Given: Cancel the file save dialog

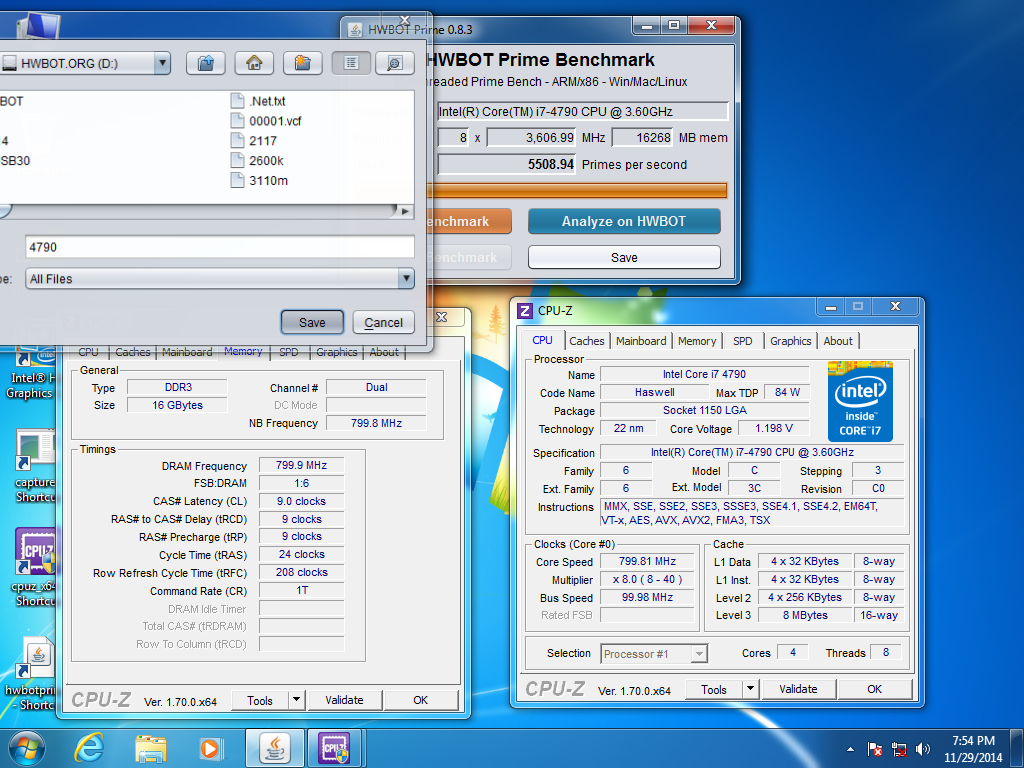Looking at the screenshot, I should click(x=383, y=323).
